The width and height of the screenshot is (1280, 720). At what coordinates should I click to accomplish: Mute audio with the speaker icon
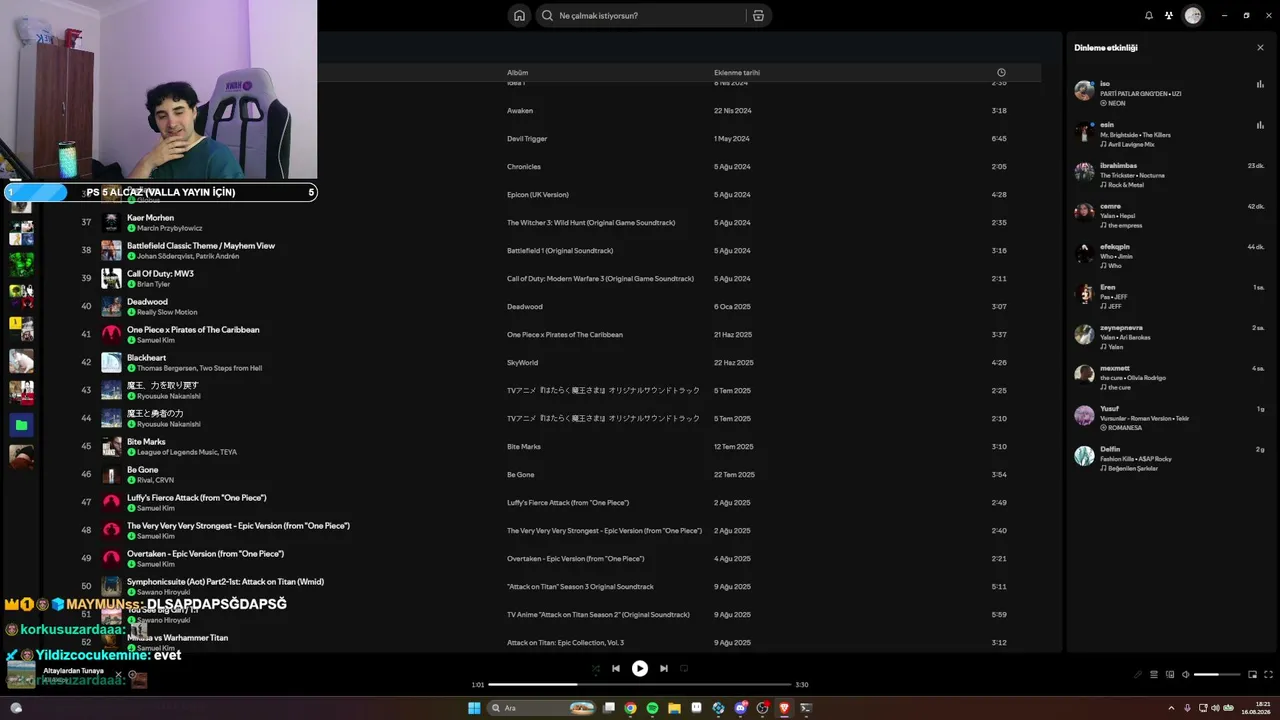tap(1186, 675)
